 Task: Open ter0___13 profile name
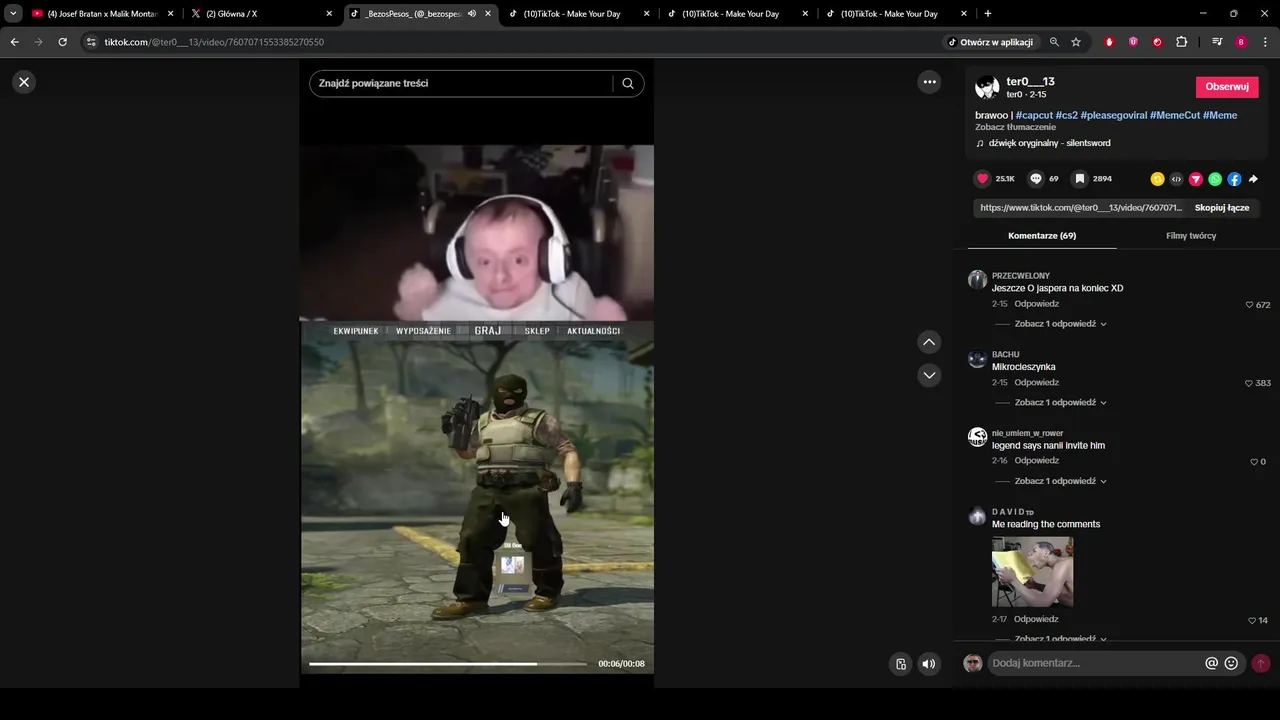1030,82
